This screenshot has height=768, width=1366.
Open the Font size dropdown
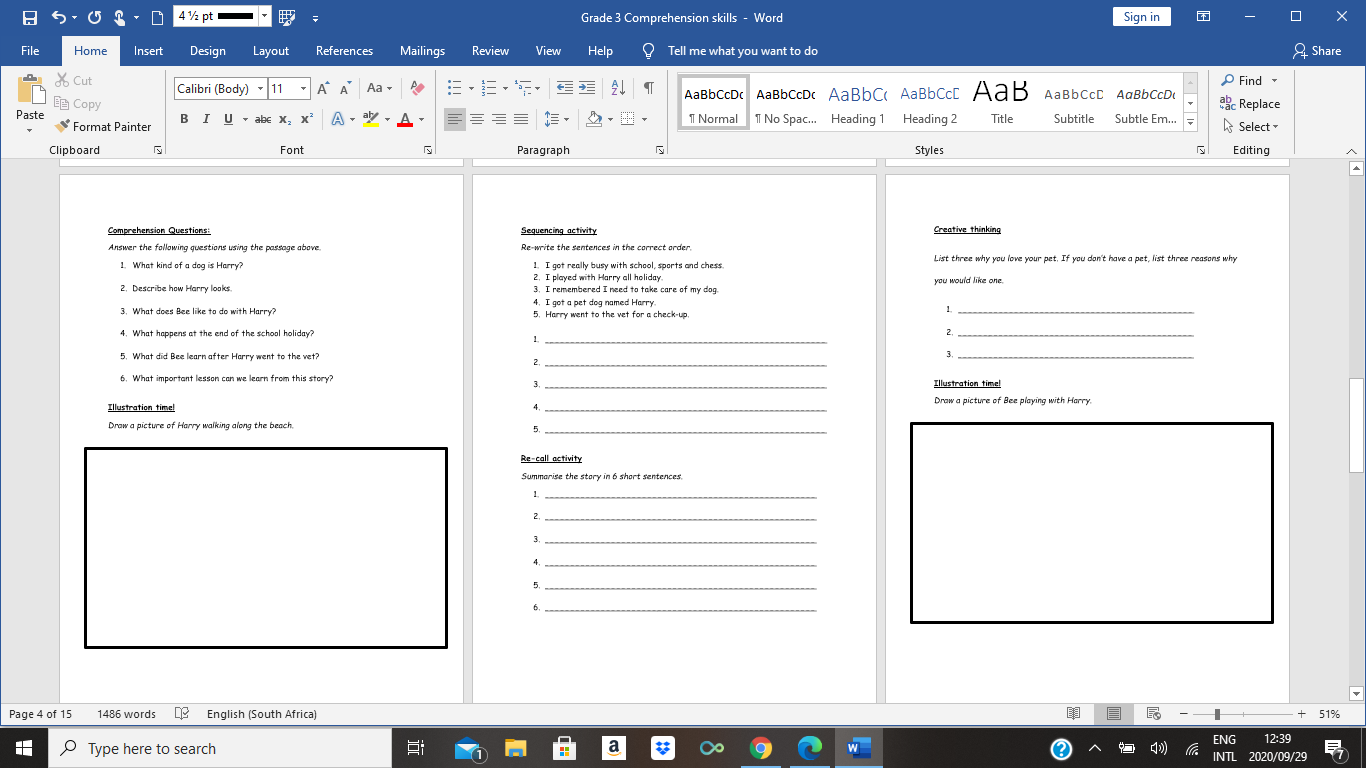(303, 89)
